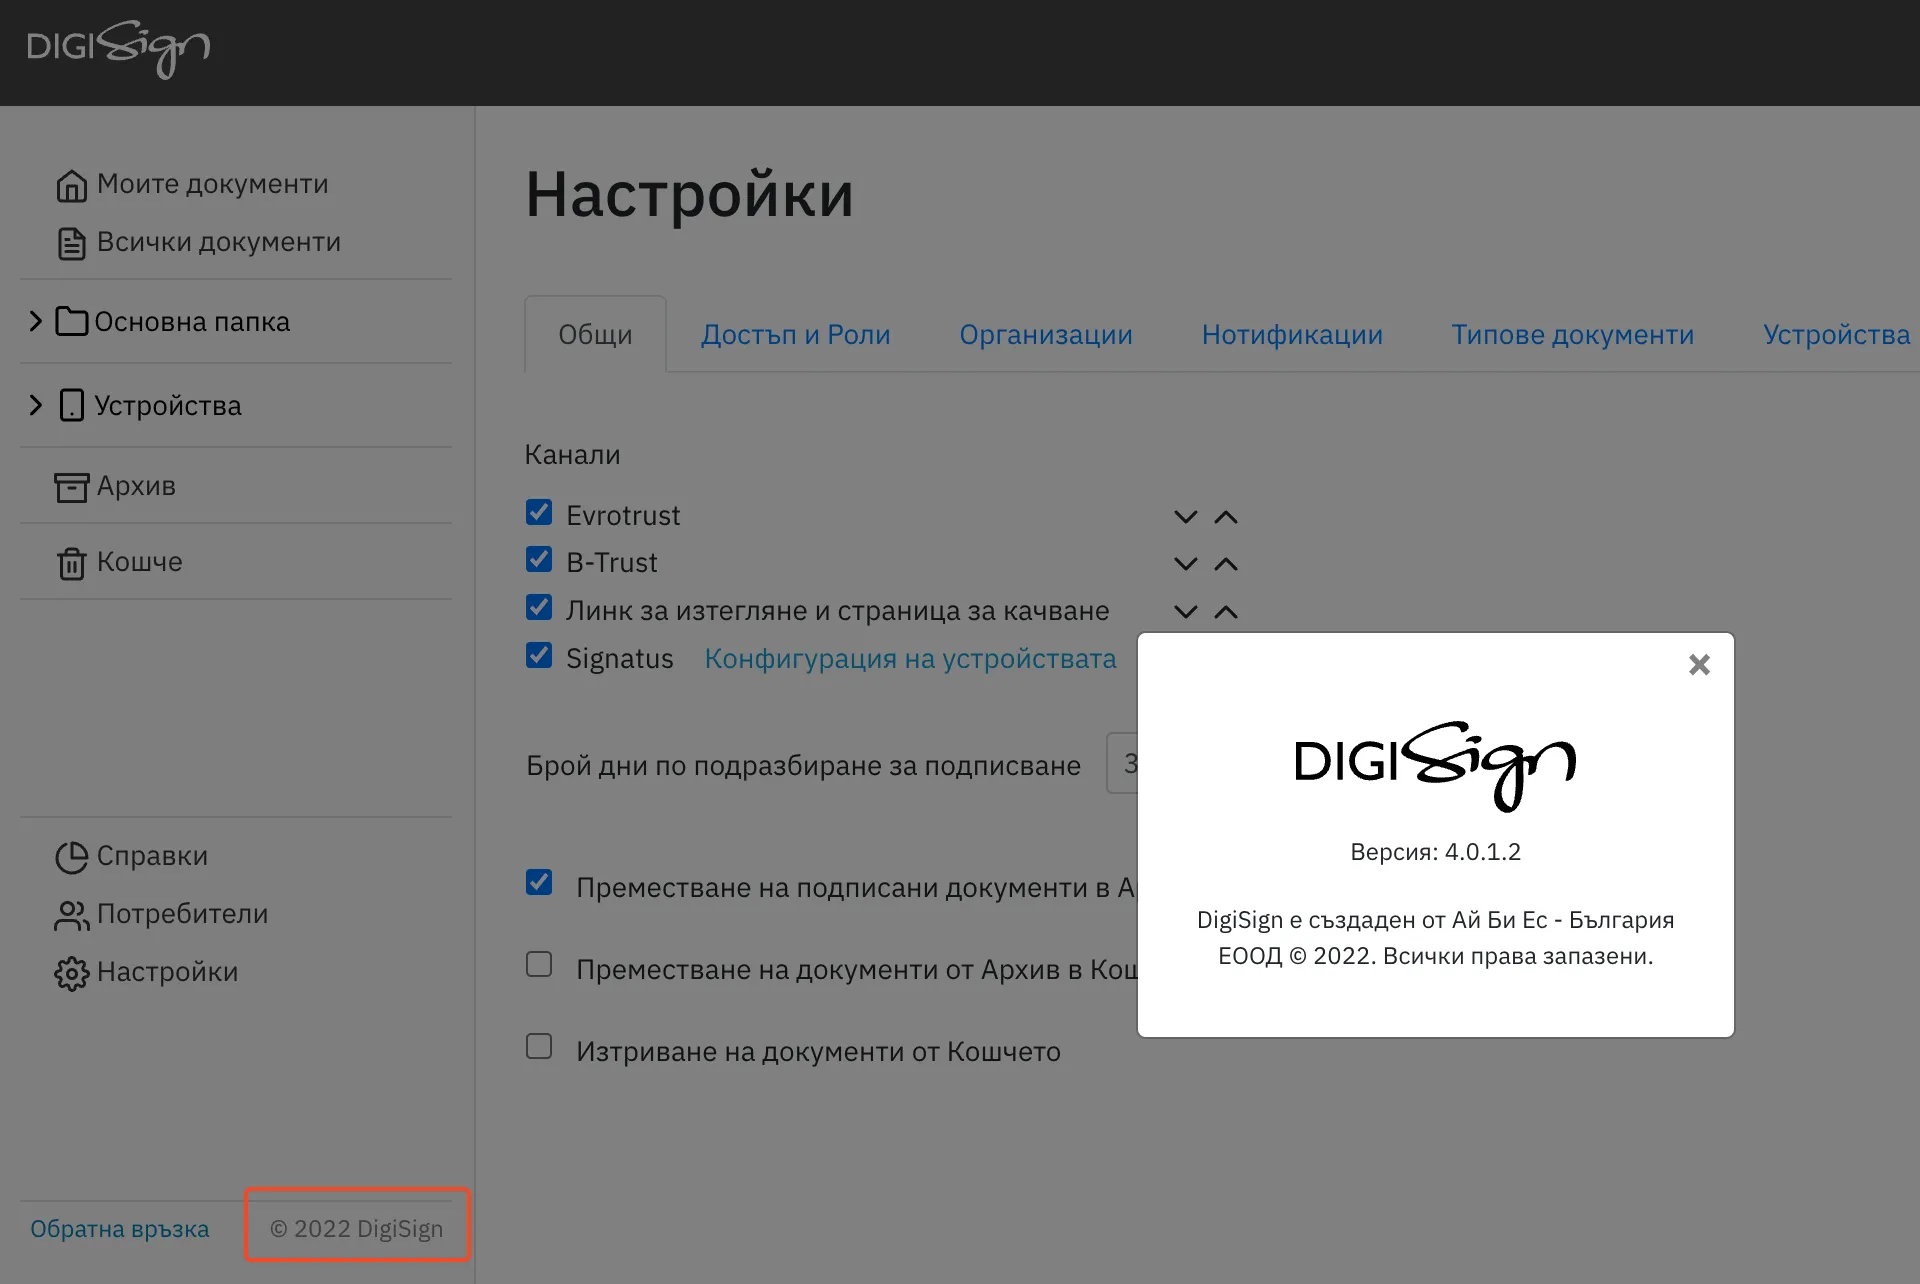Select the Общи tab
This screenshot has width=1920, height=1284.
coord(595,335)
